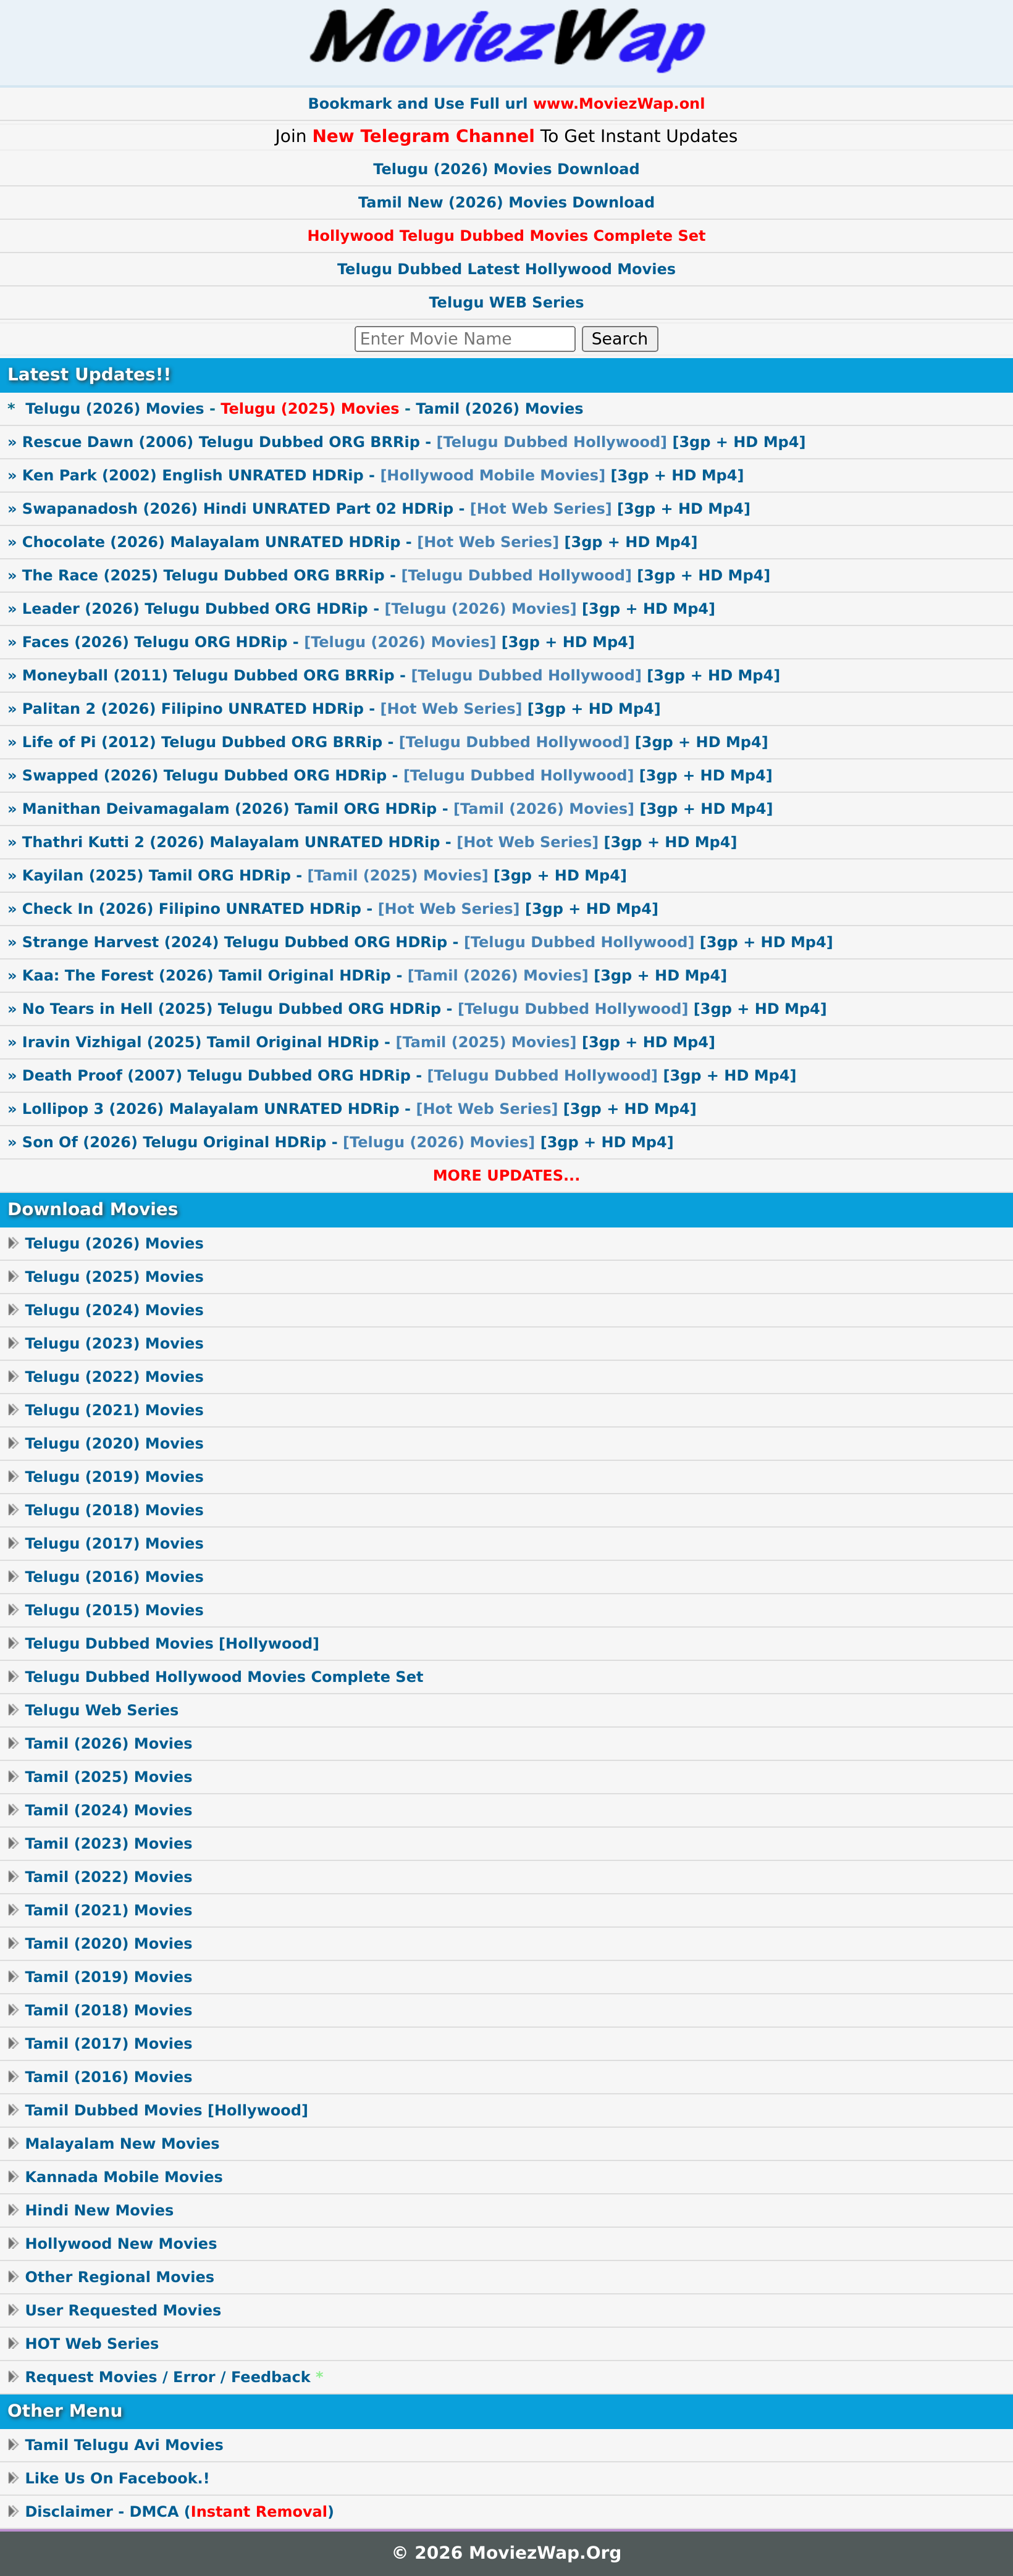Click the arrow icon beside Telugu Web Series
Screen dimensions: 1013x2576
click(x=13, y=1710)
